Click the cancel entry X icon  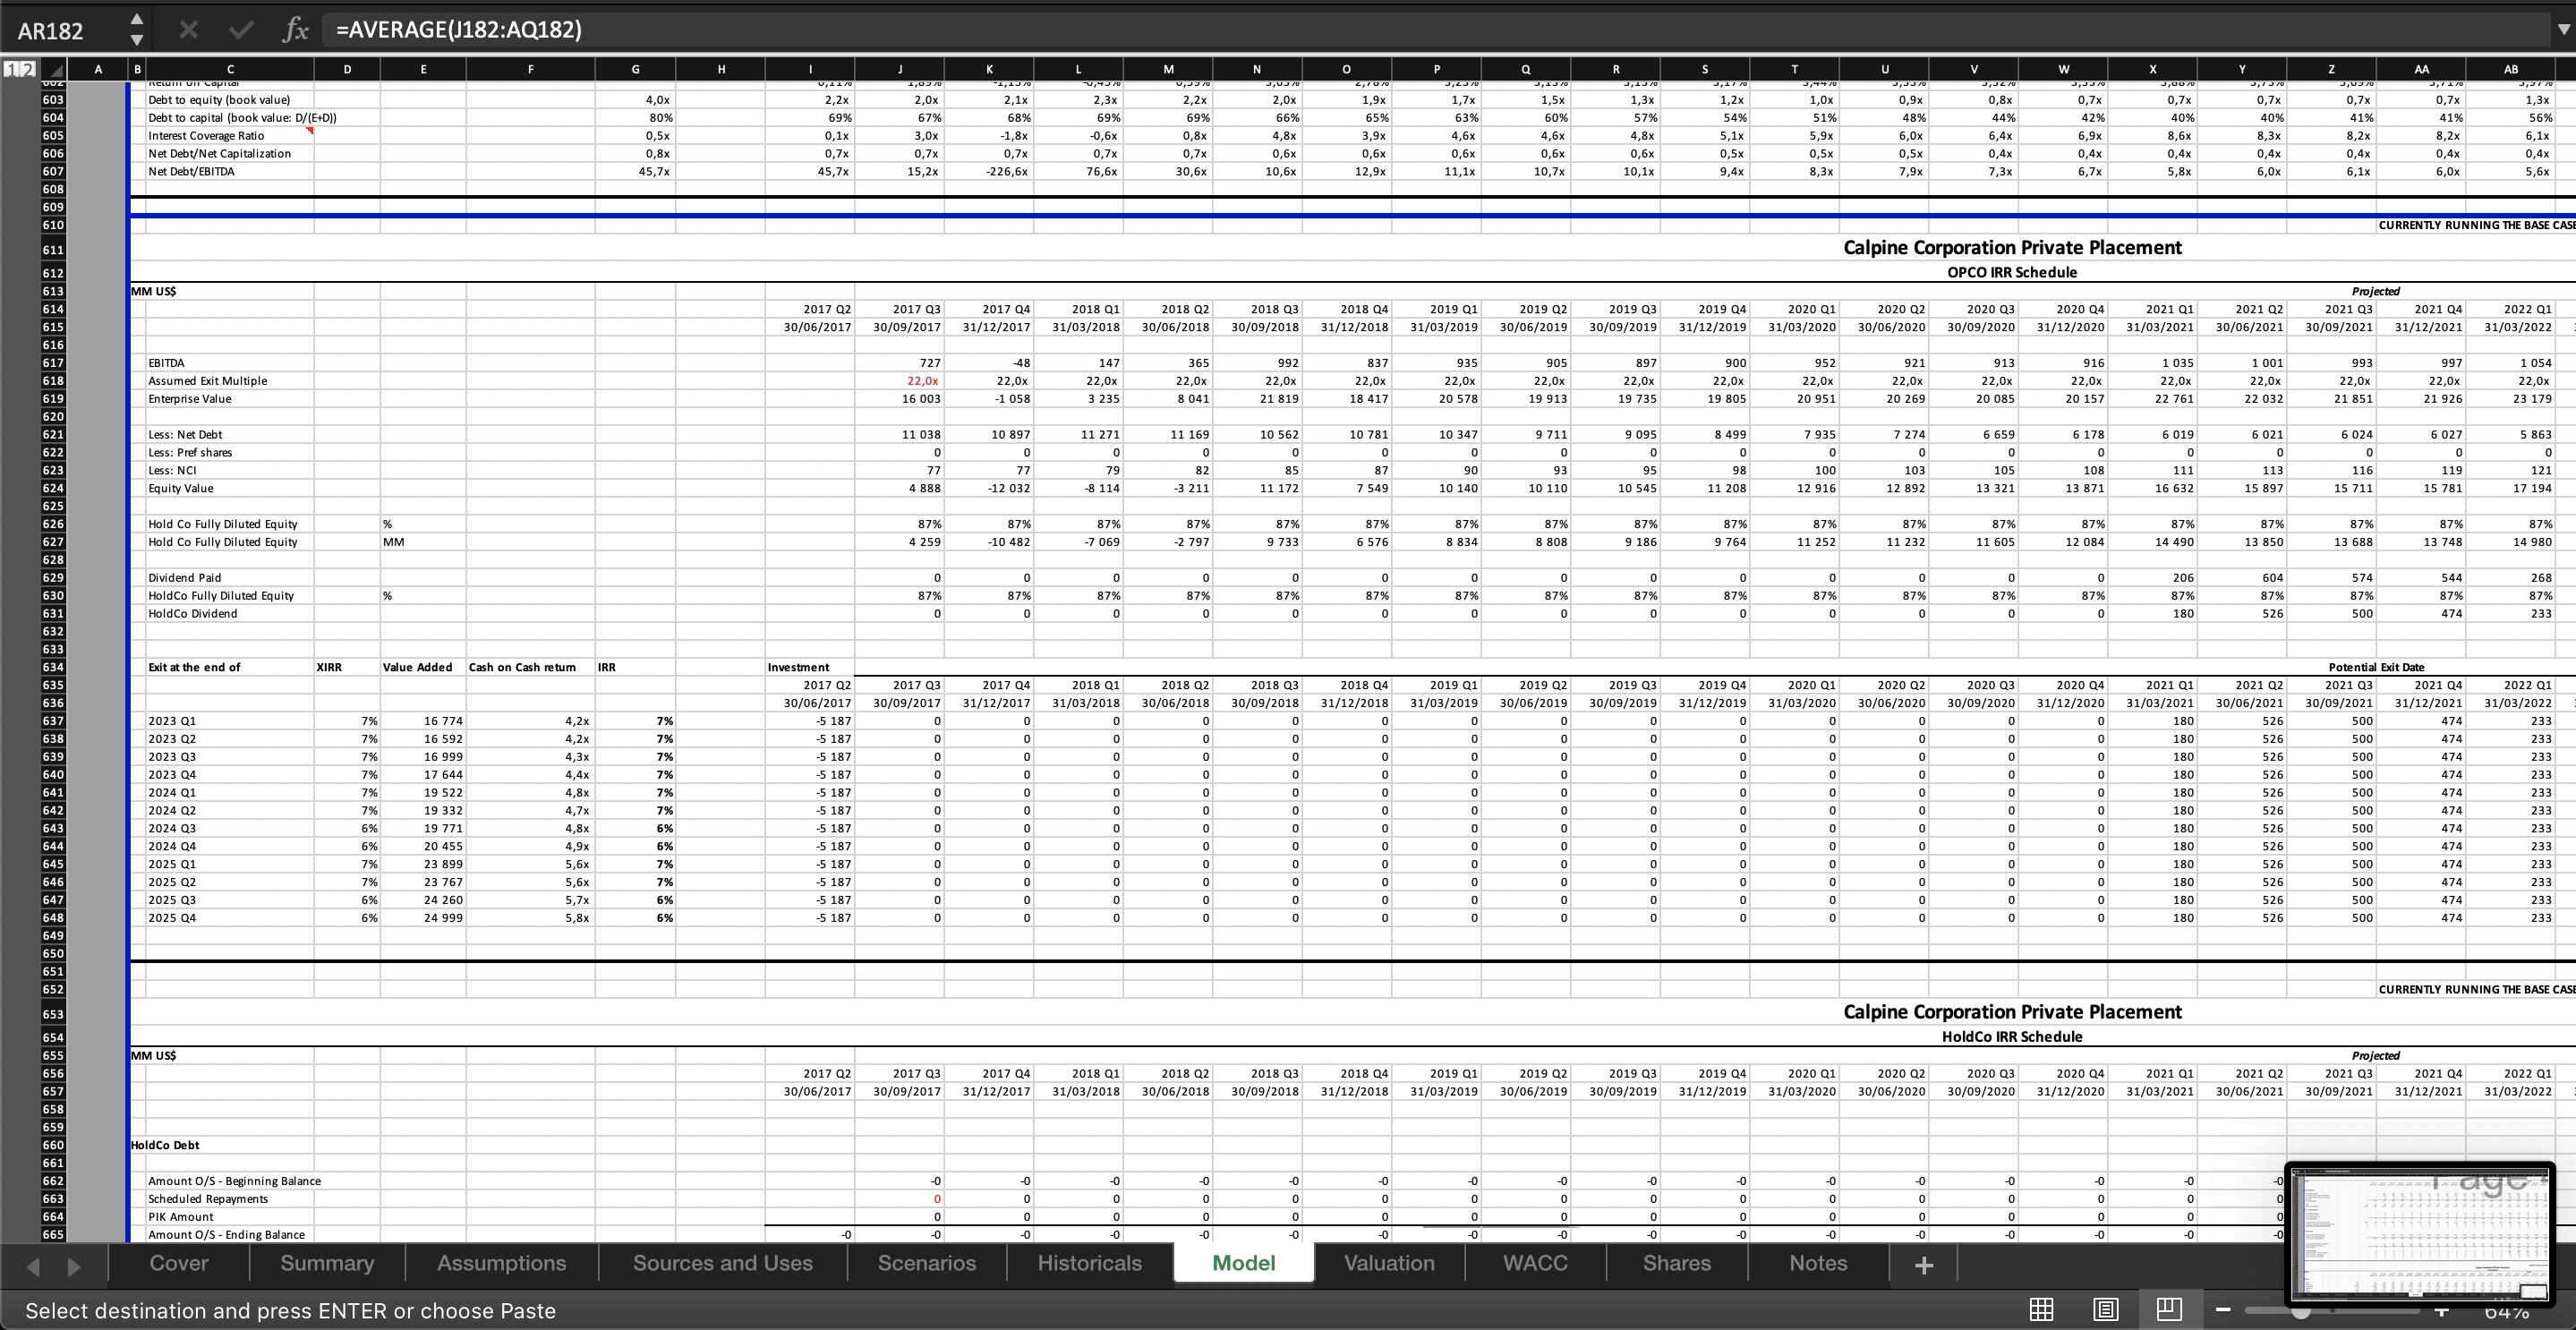(x=188, y=30)
